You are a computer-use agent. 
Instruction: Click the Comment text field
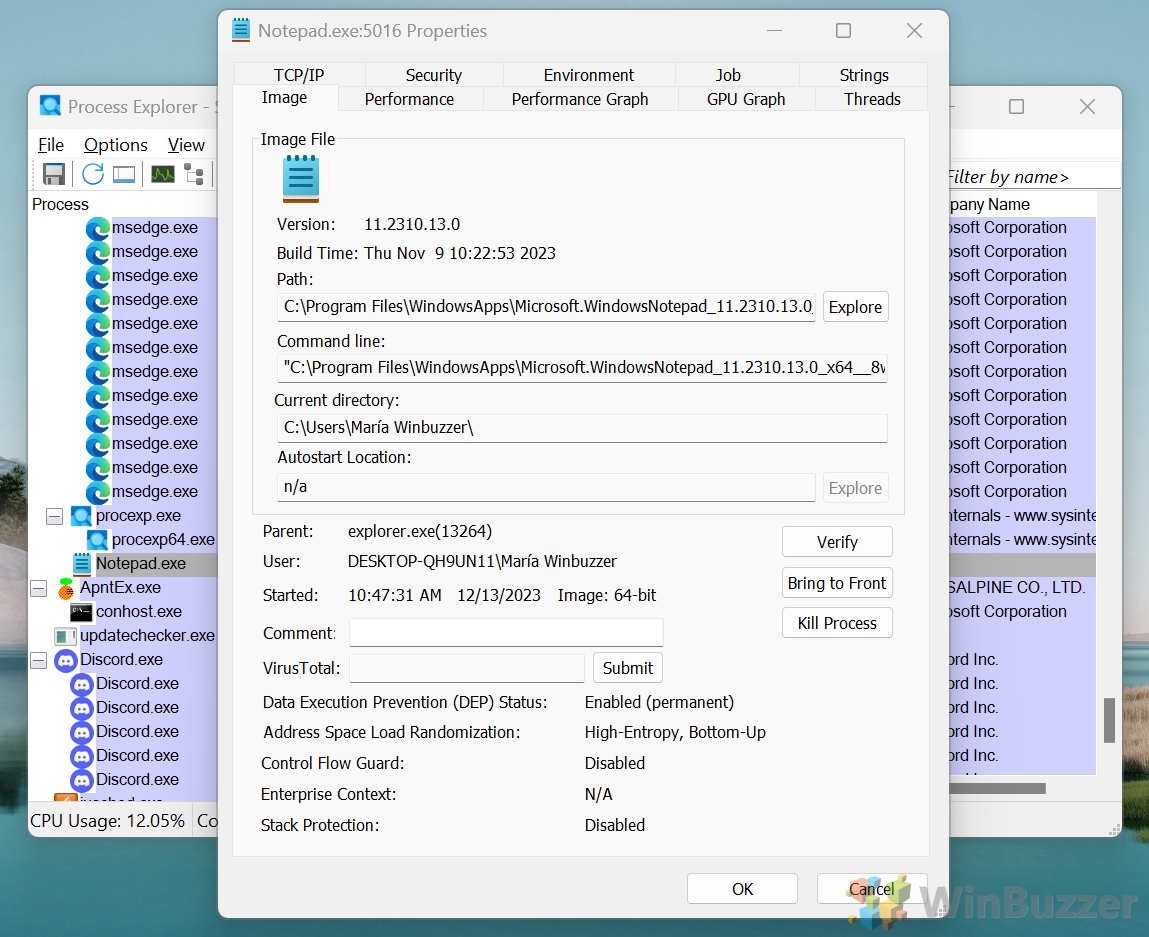pos(506,633)
